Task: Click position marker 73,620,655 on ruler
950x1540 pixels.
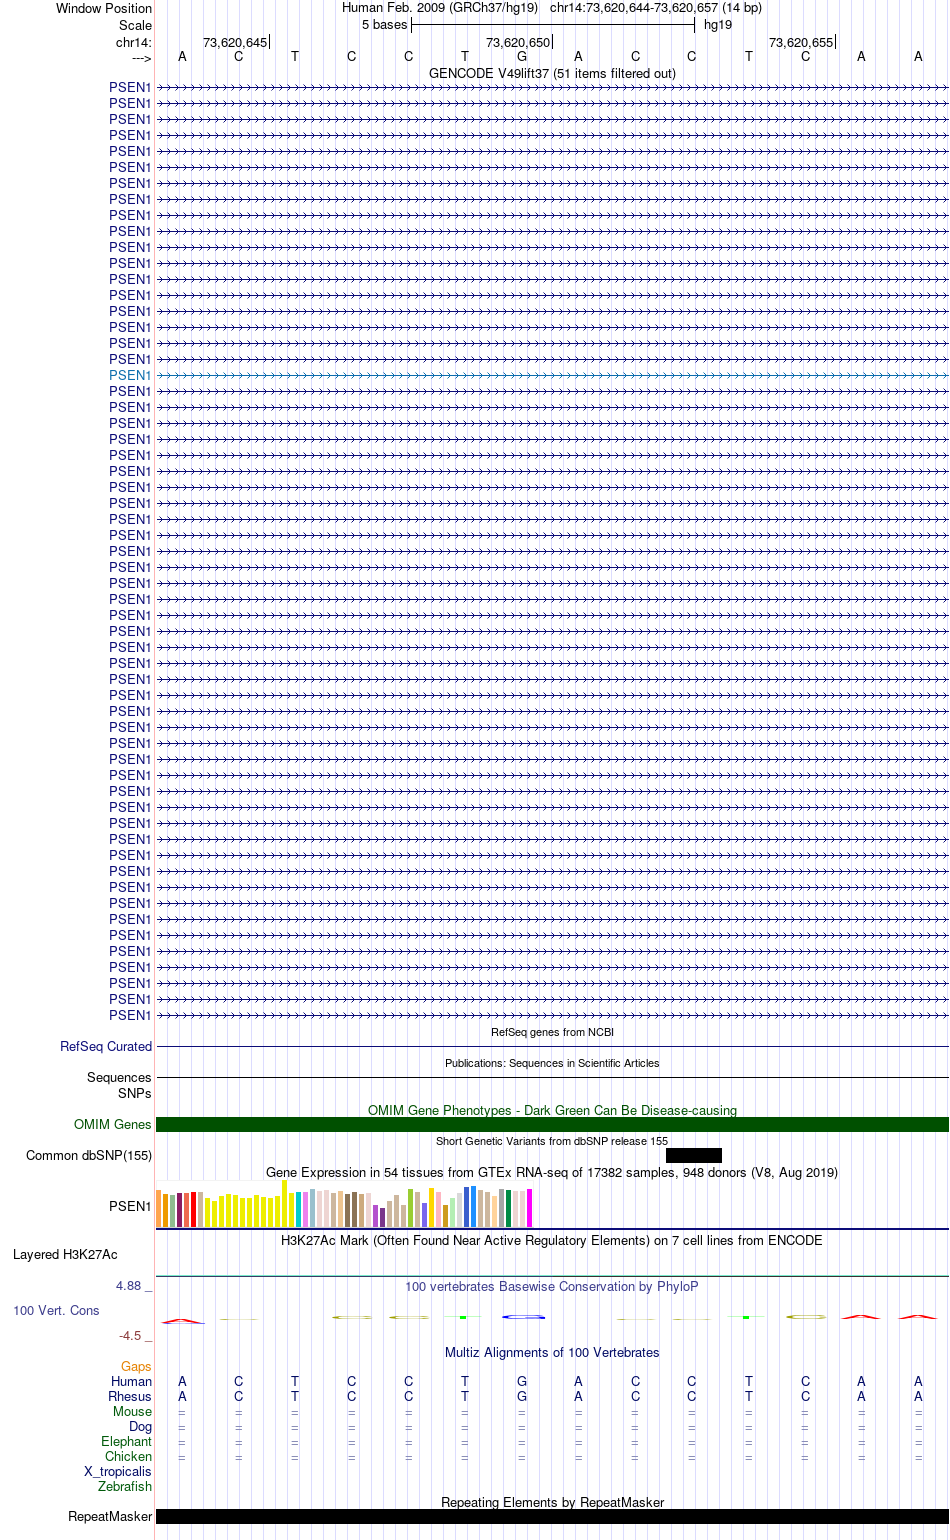Action: [x=801, y=43]
